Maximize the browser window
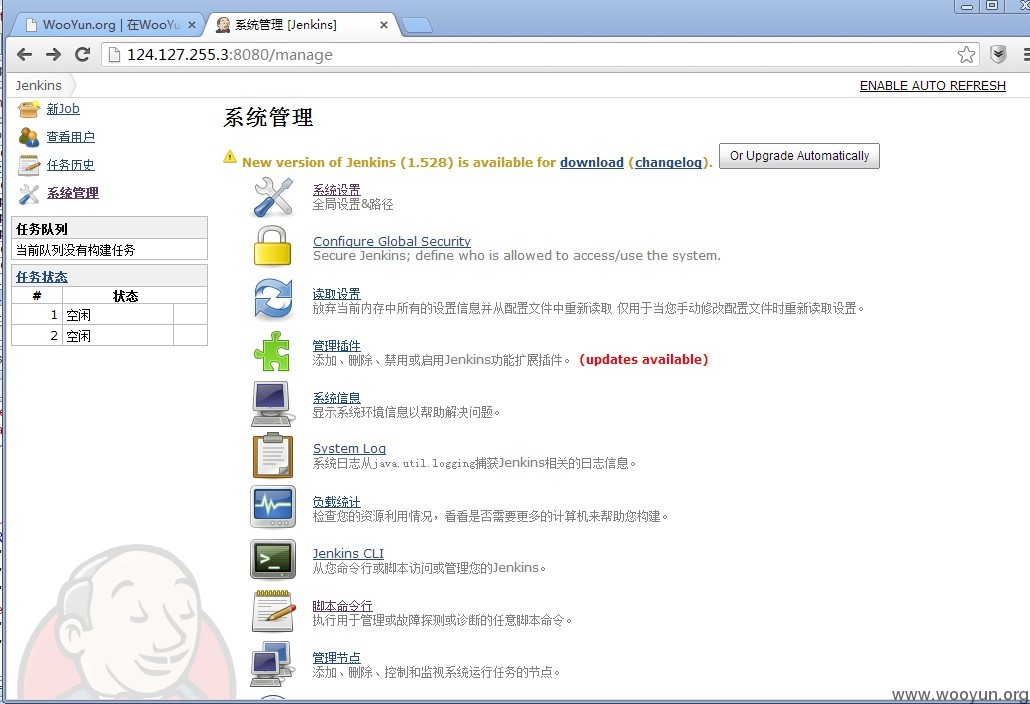 pos(992,5)
